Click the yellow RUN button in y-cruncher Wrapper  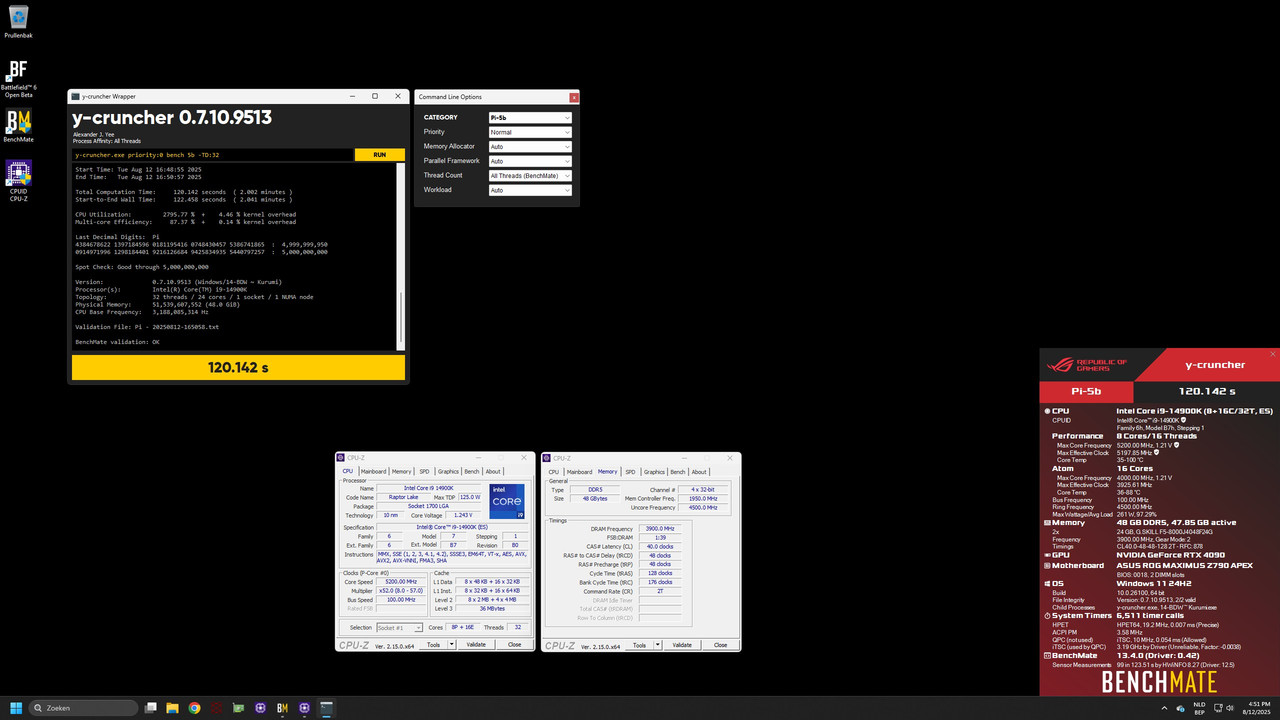[380, 155]
